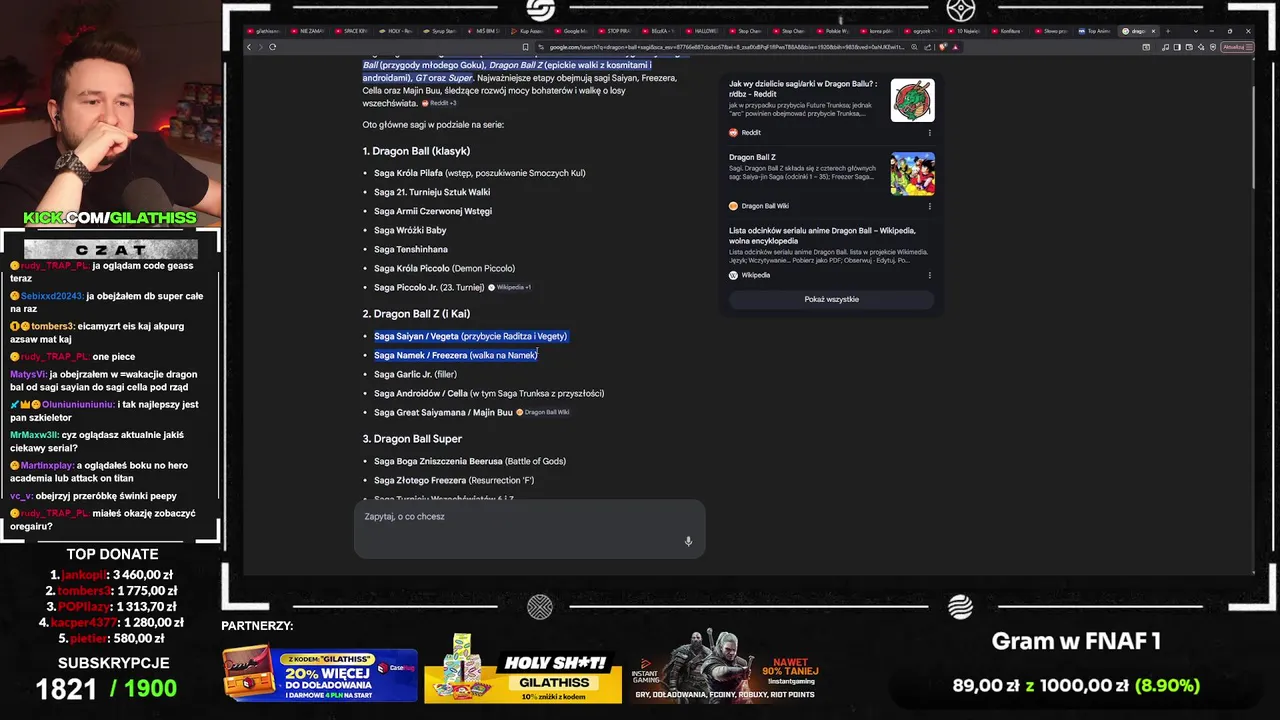Click Saga Tenshinhana item
Viewport: 1280px width, 720px height.
[411, 249]
